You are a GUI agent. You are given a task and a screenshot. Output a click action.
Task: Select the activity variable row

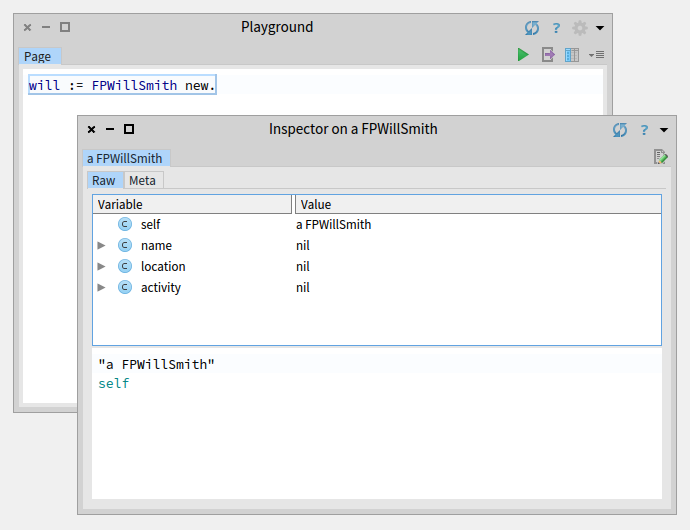(377, 287)
